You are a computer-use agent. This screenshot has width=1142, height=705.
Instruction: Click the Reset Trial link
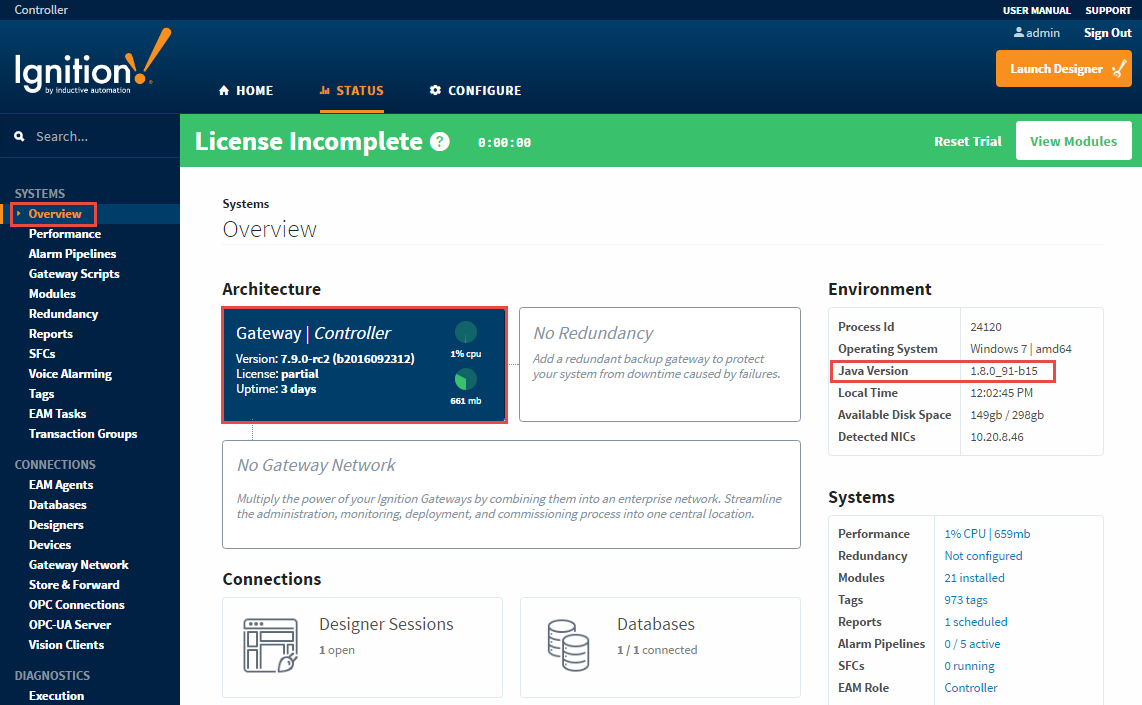point(967,142)
